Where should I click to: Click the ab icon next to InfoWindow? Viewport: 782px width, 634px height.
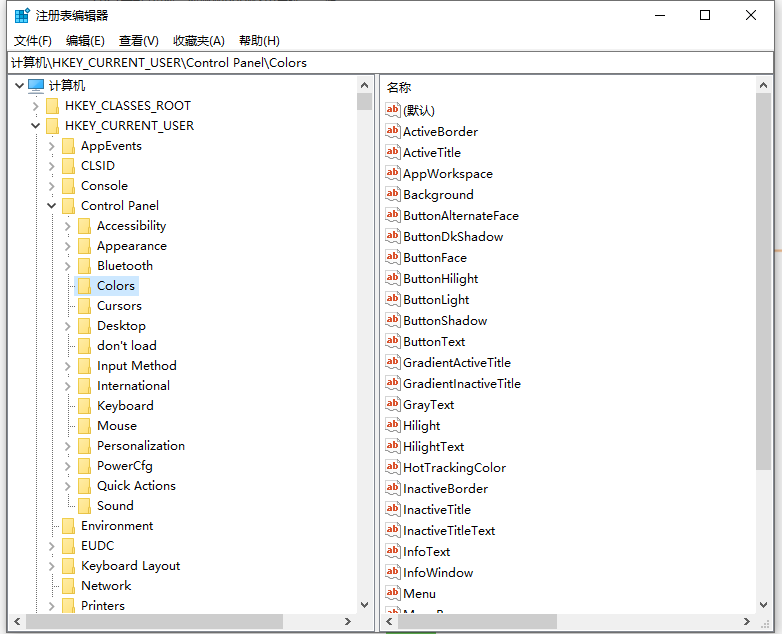(x=393, y=572)
